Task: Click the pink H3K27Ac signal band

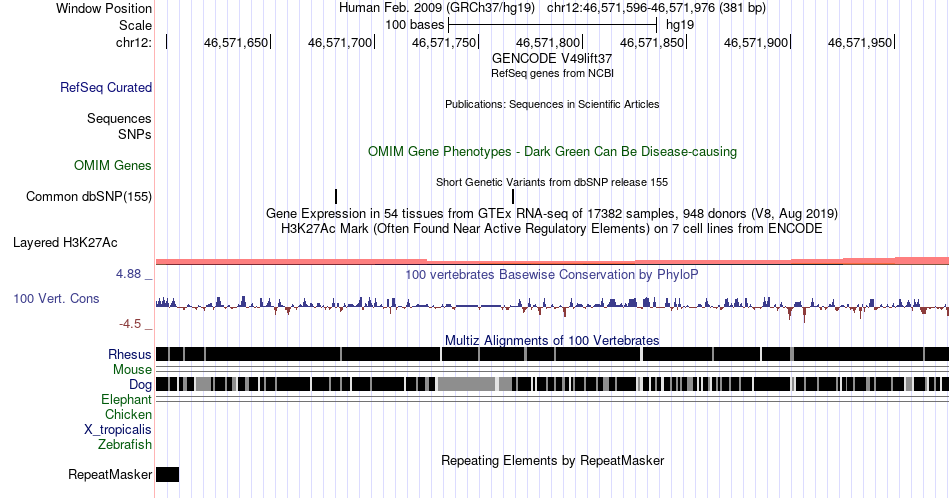Action: (x=552, y=261)
